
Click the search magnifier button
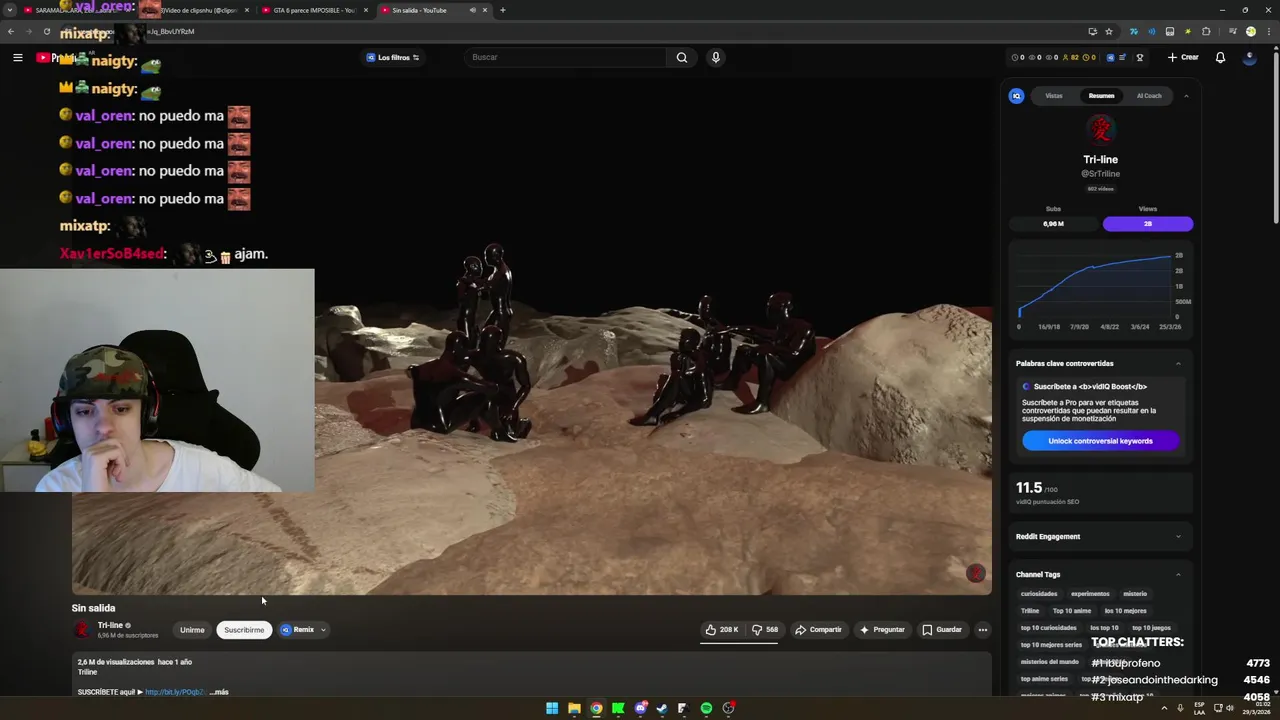tap(682, 57)
